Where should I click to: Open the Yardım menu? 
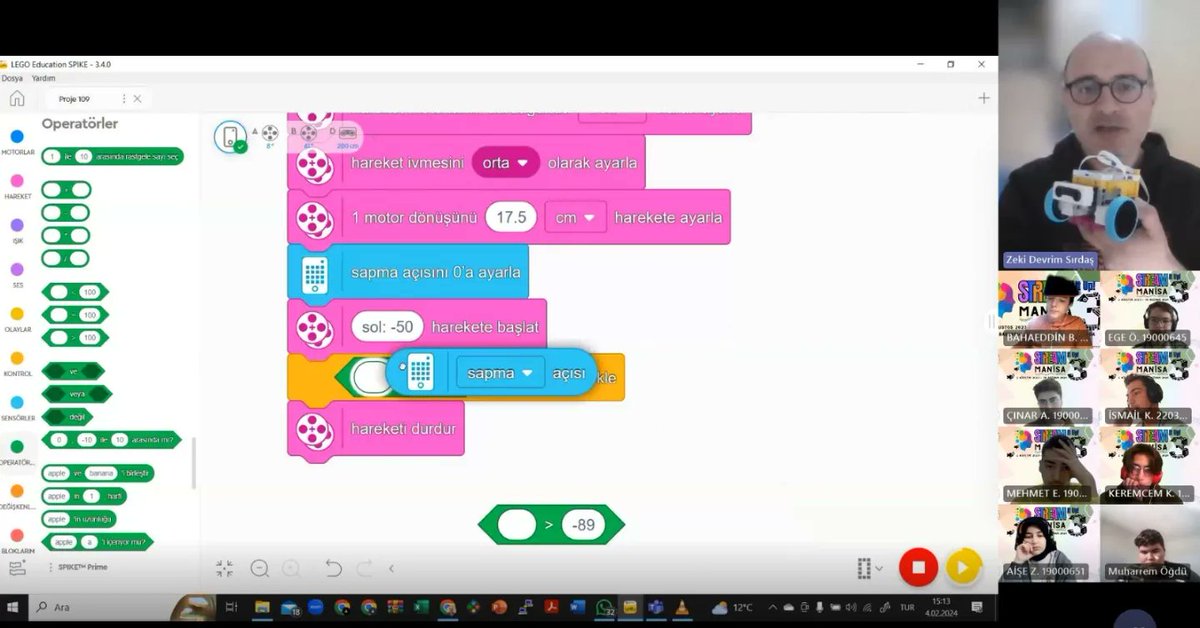(x=44, y=78)
